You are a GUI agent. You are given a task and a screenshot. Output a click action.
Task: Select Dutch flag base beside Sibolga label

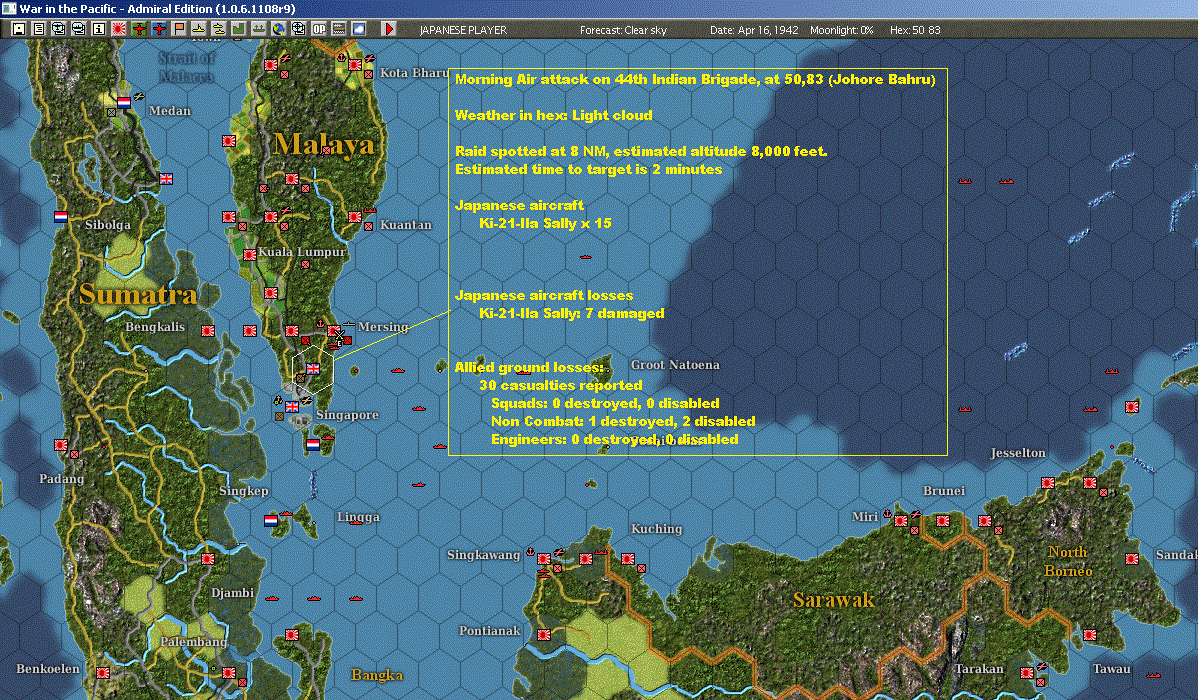tap(60, 217)
